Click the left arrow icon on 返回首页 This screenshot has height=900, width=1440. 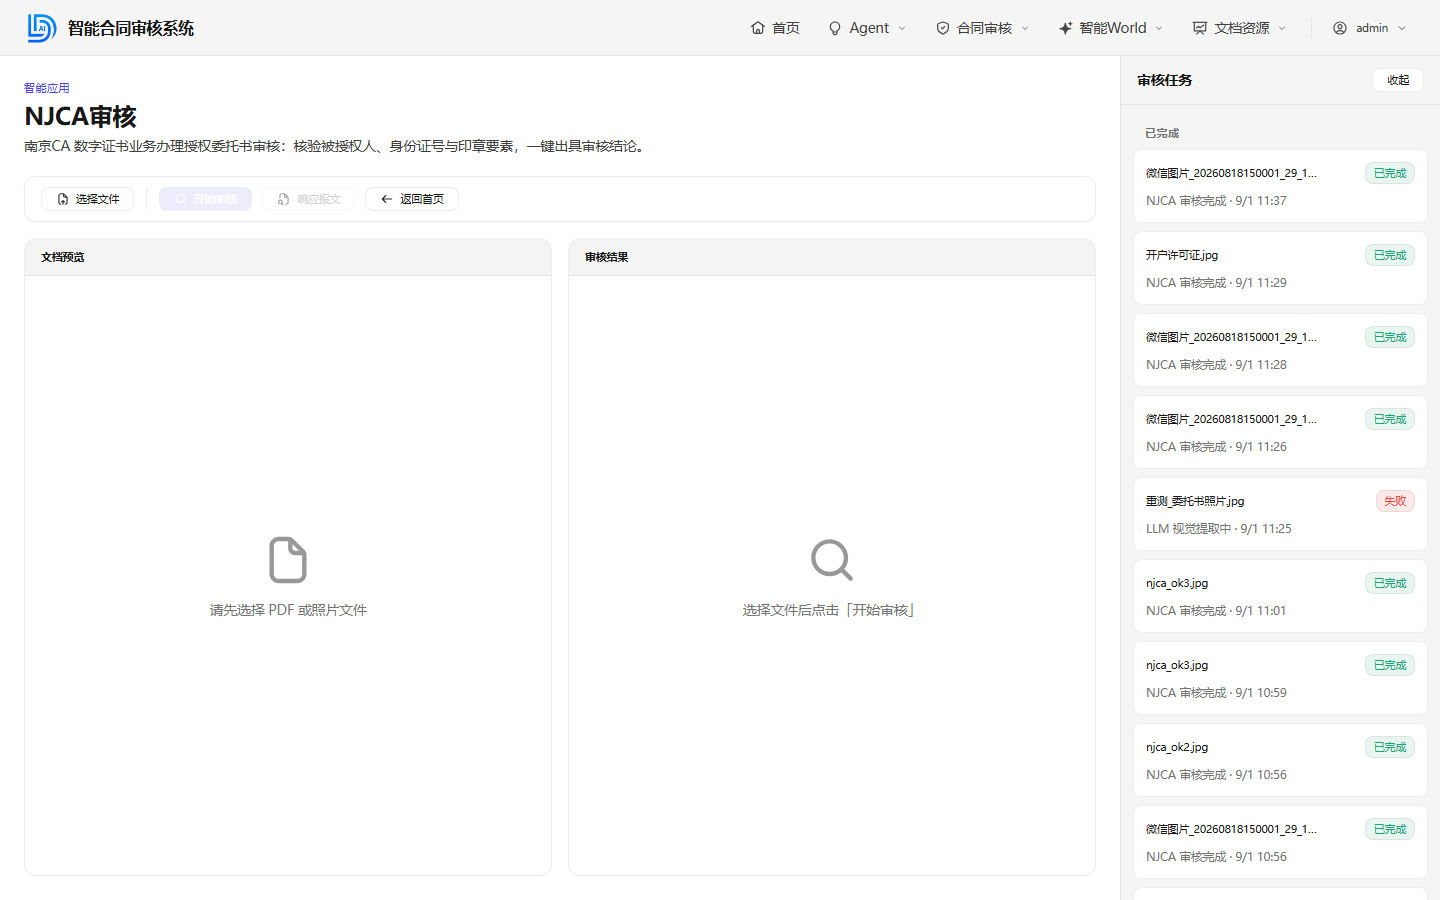click(x=387, y=199)
